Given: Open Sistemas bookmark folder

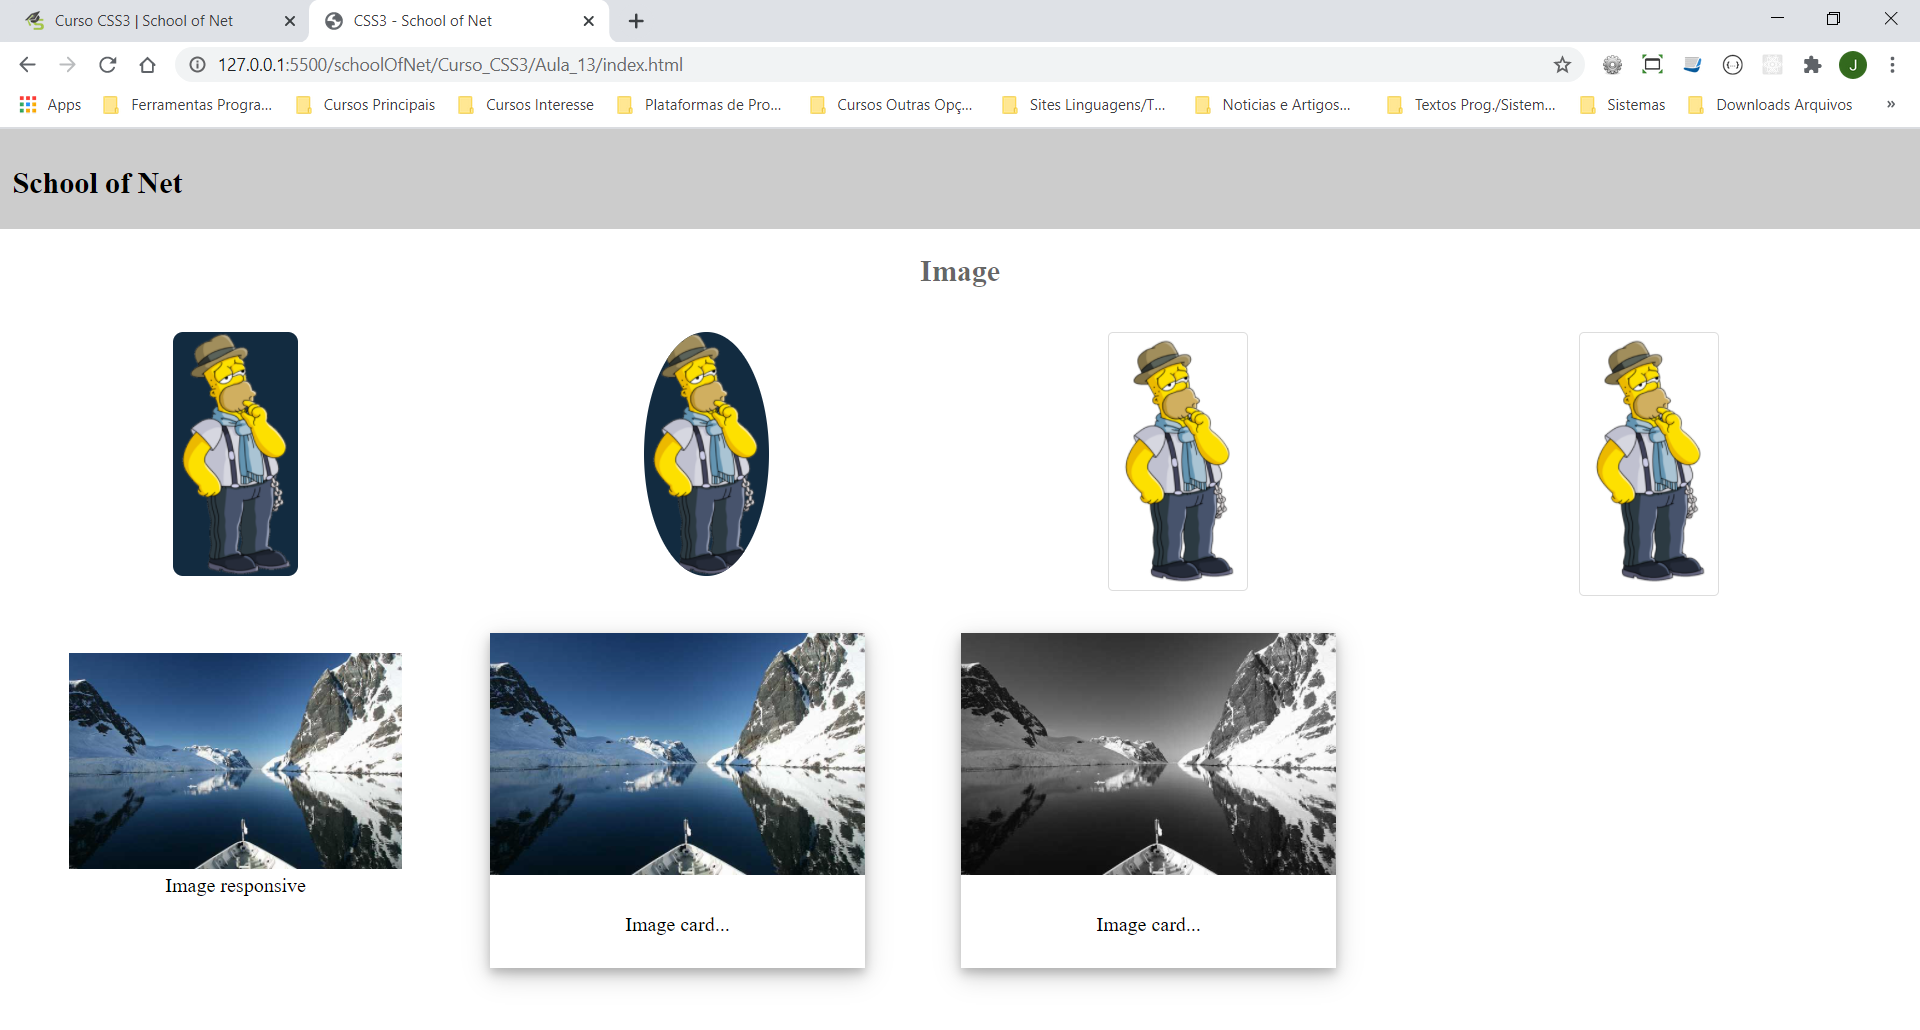Looking at the screenshot, I should (1623, 105).
